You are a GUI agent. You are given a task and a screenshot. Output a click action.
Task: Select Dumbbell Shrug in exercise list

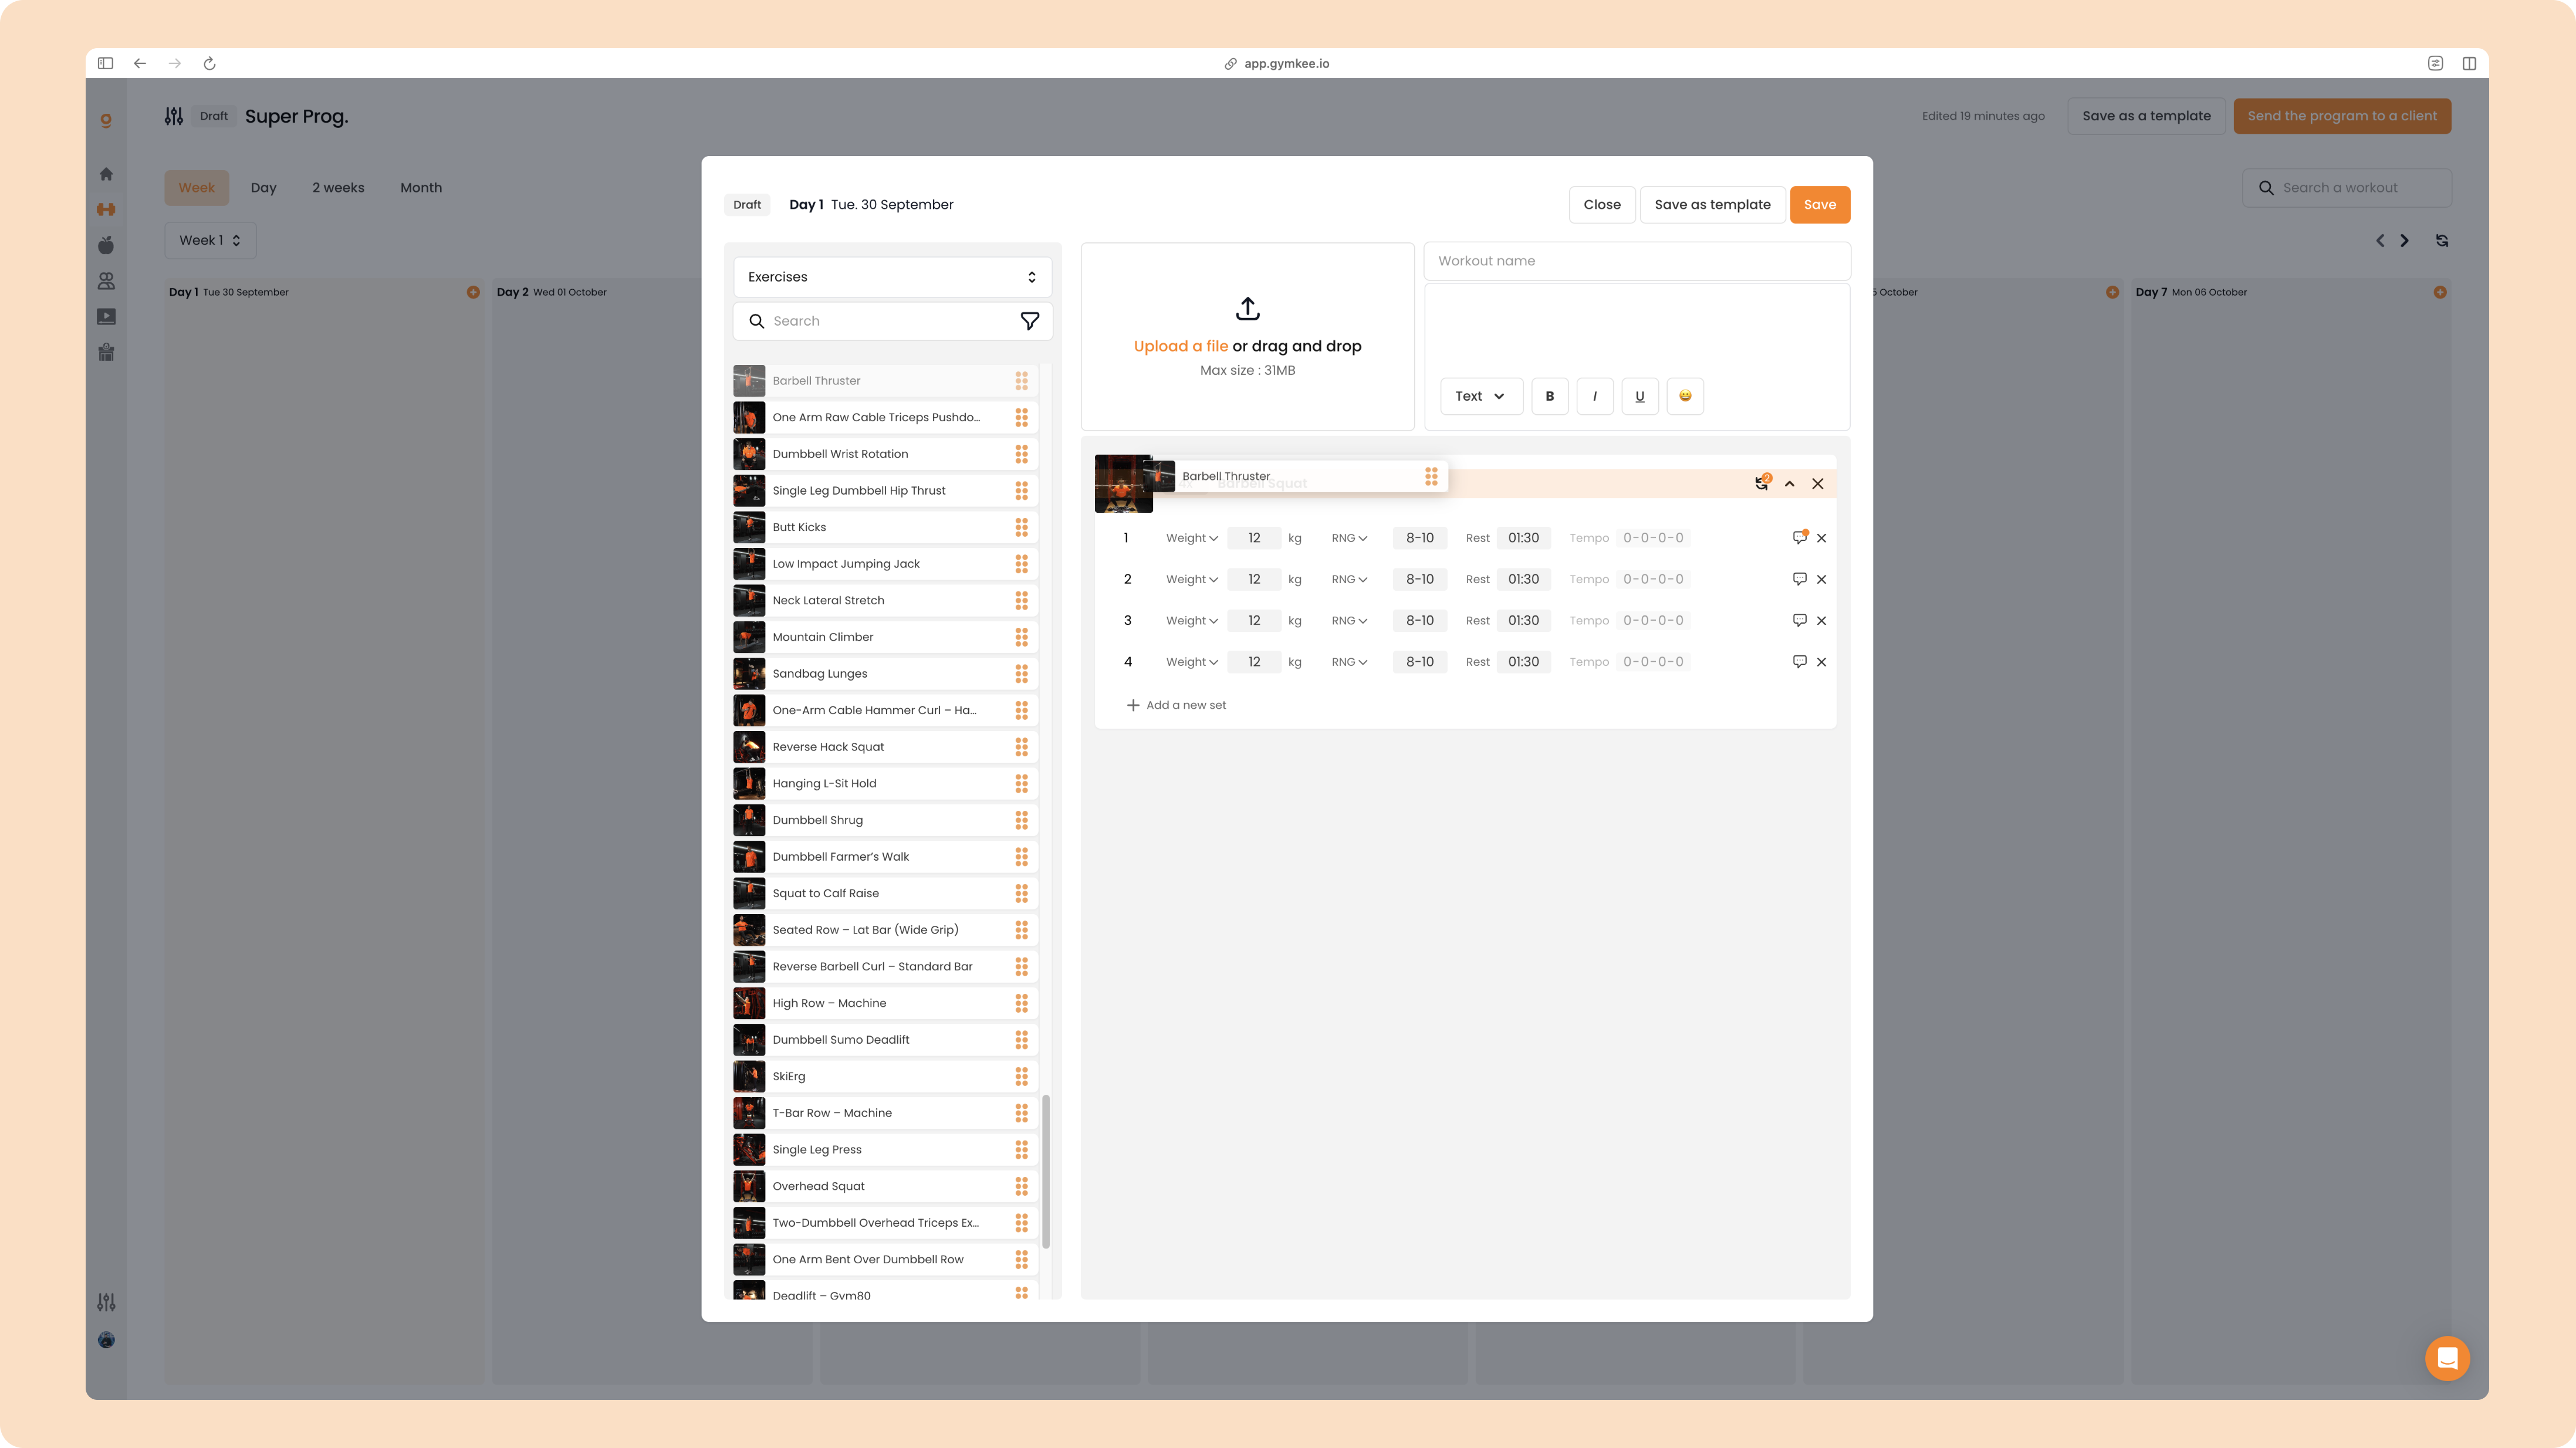tap(885, 820)
